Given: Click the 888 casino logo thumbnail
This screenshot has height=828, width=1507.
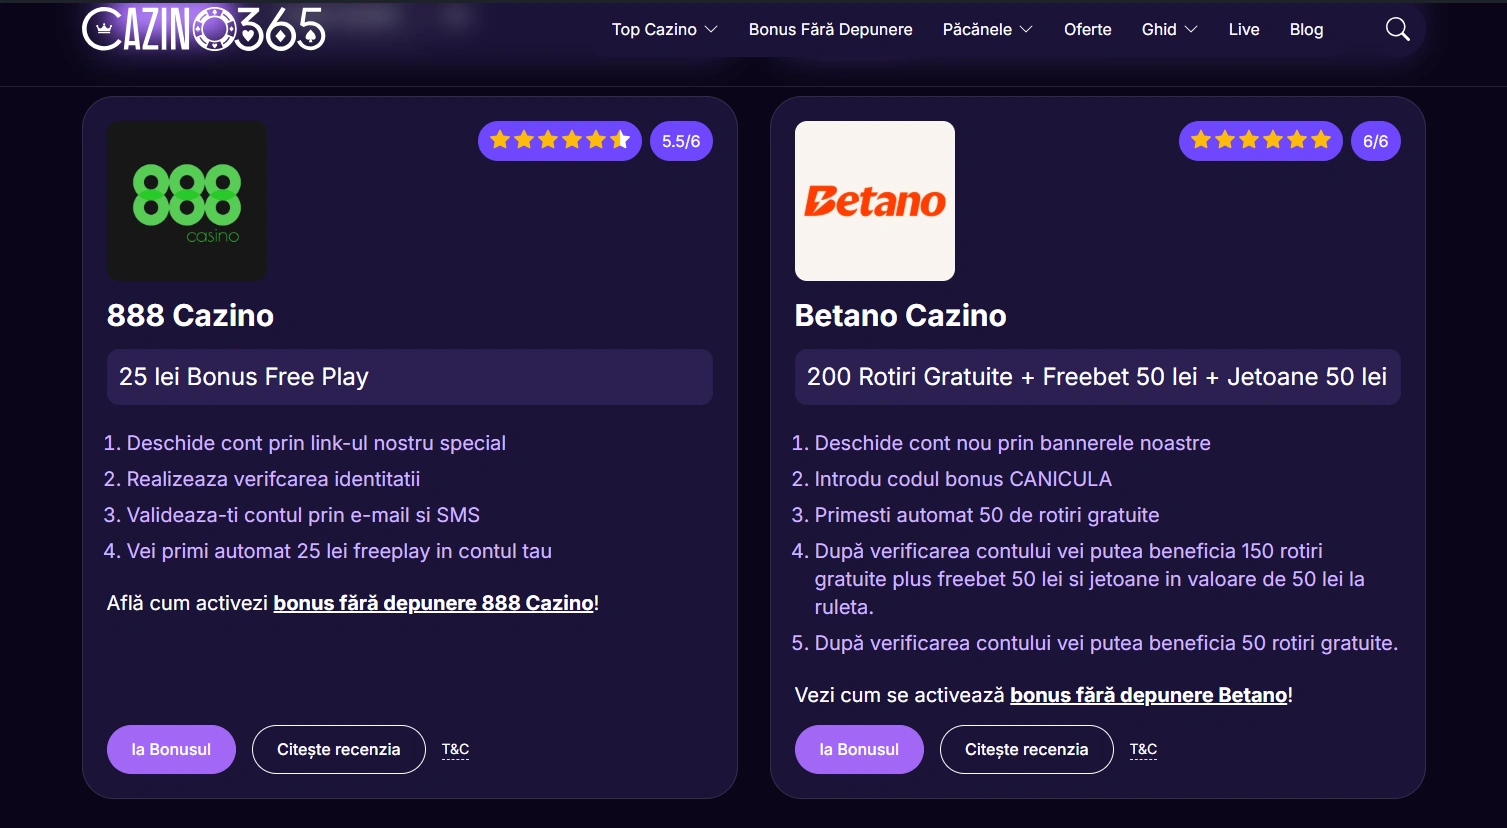Looking at the screenshot, I should (187, 201).
